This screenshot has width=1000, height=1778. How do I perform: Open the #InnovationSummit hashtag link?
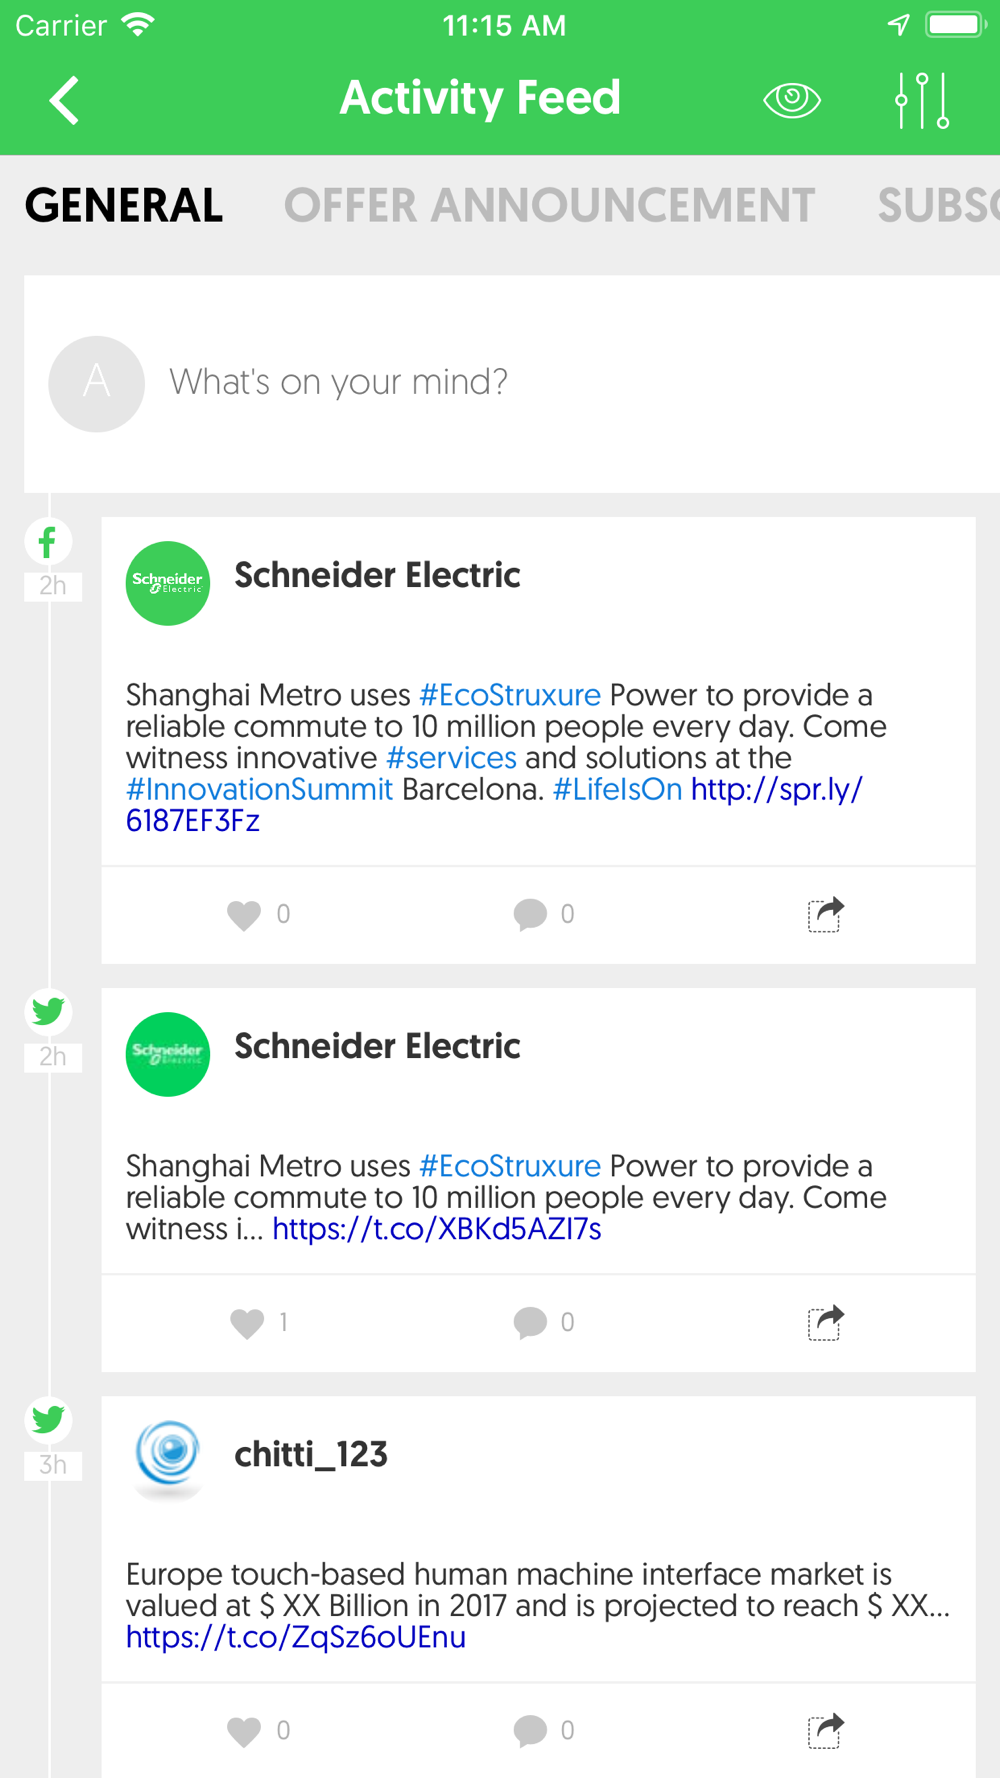click(x=260, y=790)
